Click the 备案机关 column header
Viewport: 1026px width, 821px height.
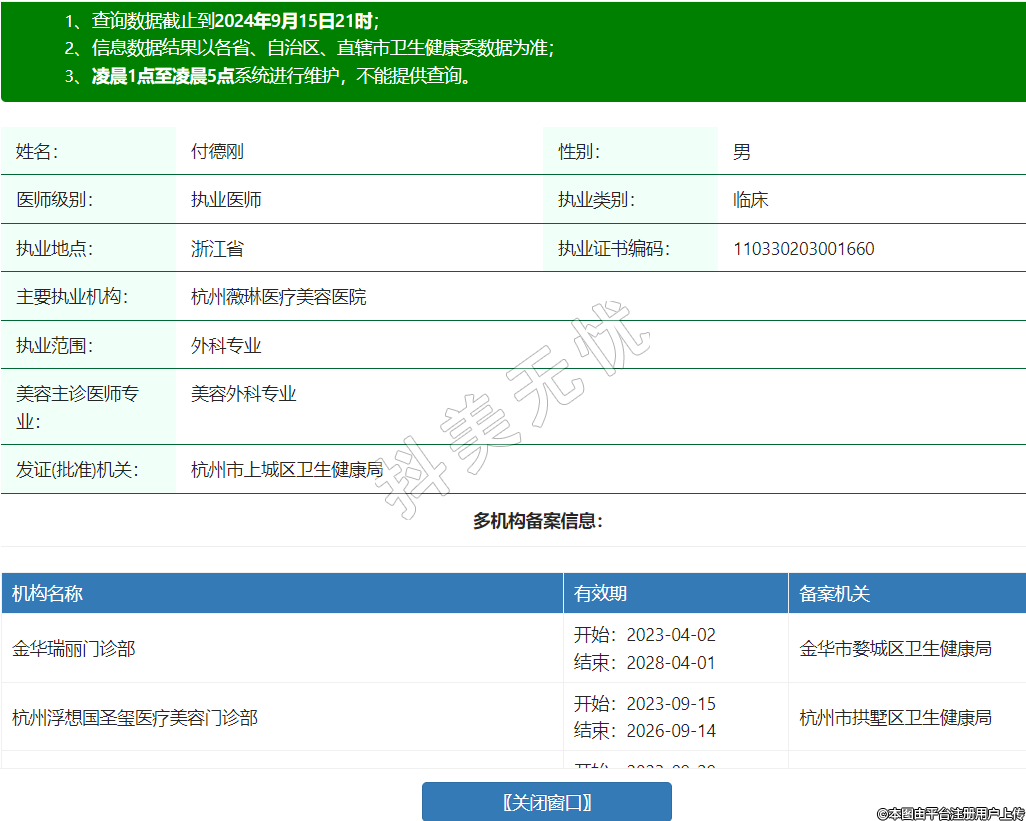[x=834, y=594]
